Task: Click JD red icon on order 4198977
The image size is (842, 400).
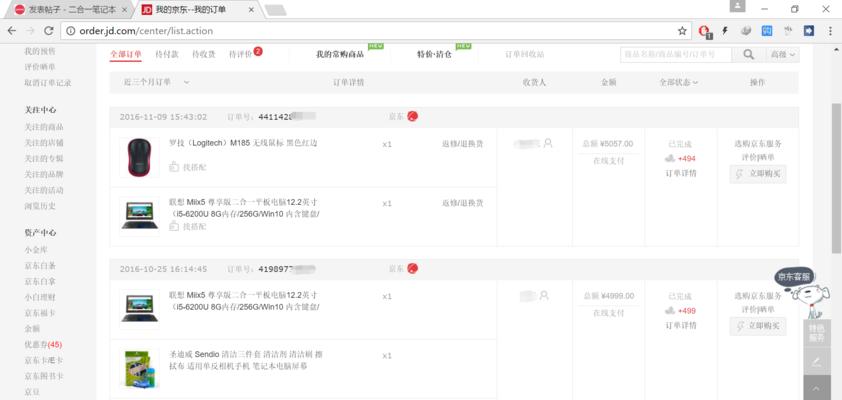Action: [412, 268]
